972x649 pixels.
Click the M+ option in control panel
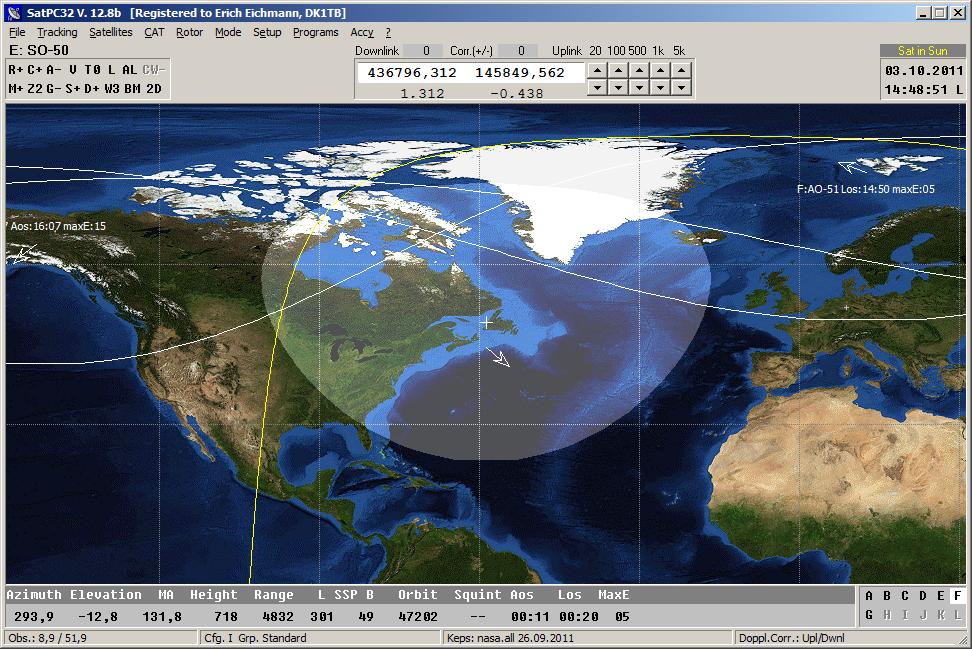(x=16, y=88)
